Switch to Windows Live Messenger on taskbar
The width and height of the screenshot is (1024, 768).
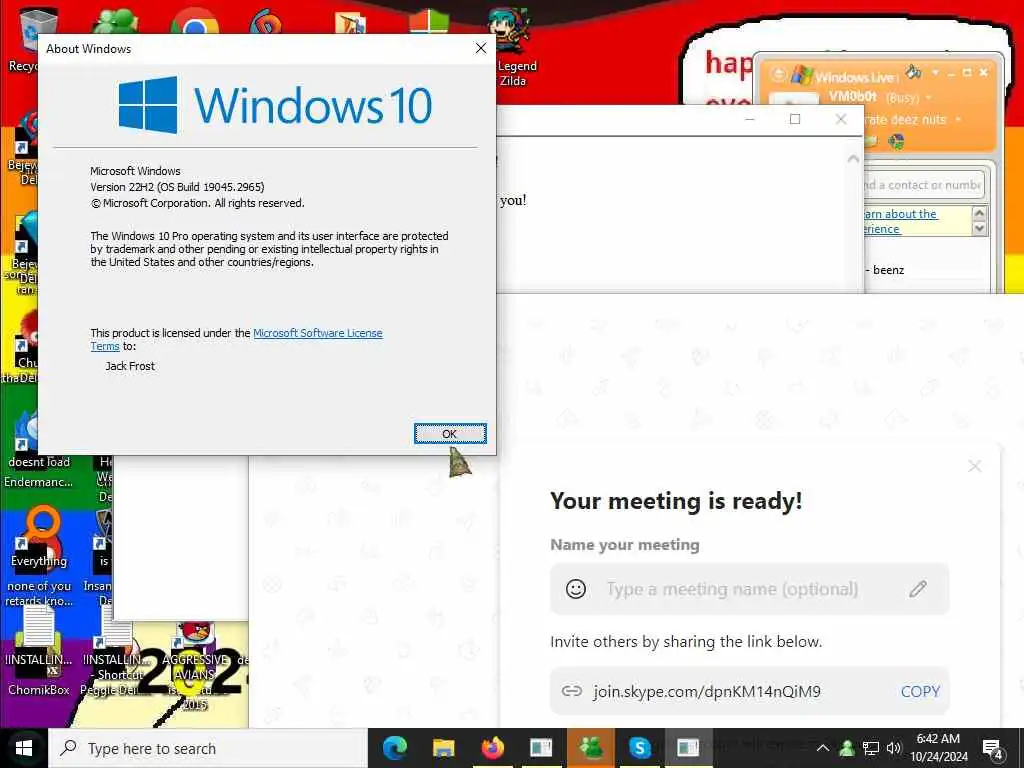pos(591,748)
